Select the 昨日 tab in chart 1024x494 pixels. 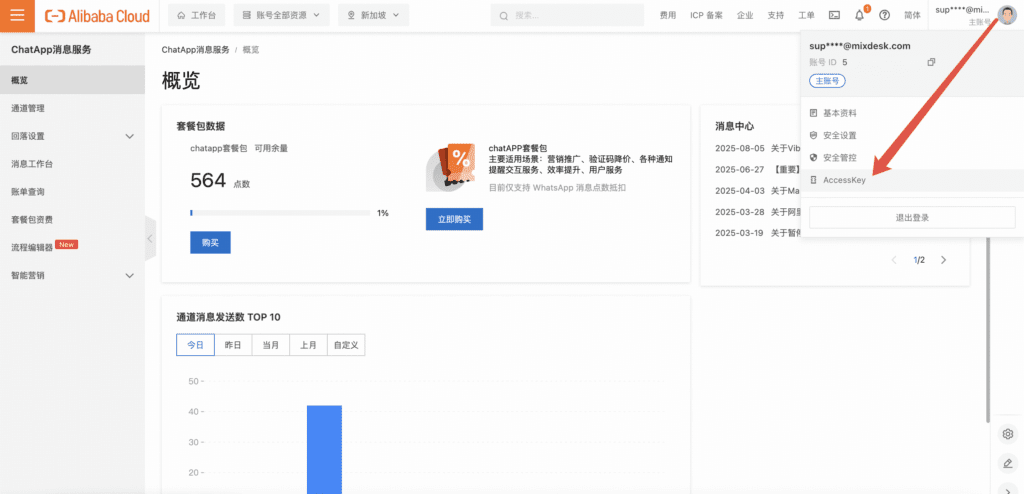point(233,344)
